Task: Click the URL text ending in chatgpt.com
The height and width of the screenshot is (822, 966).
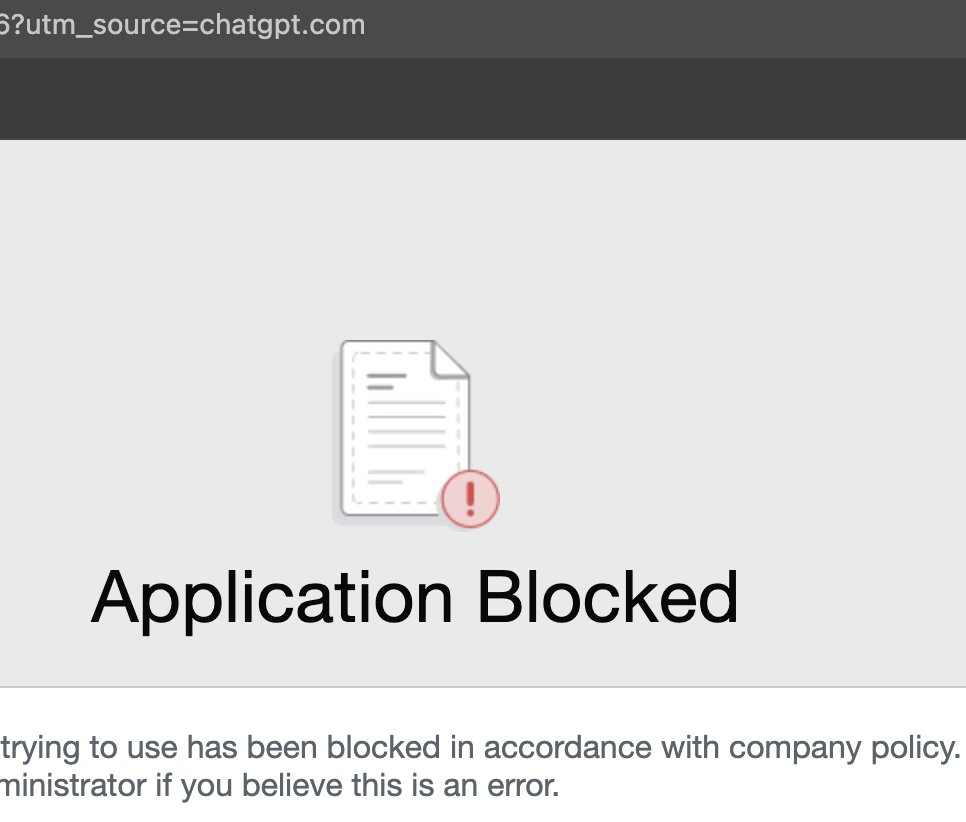Action: [182, 26]
